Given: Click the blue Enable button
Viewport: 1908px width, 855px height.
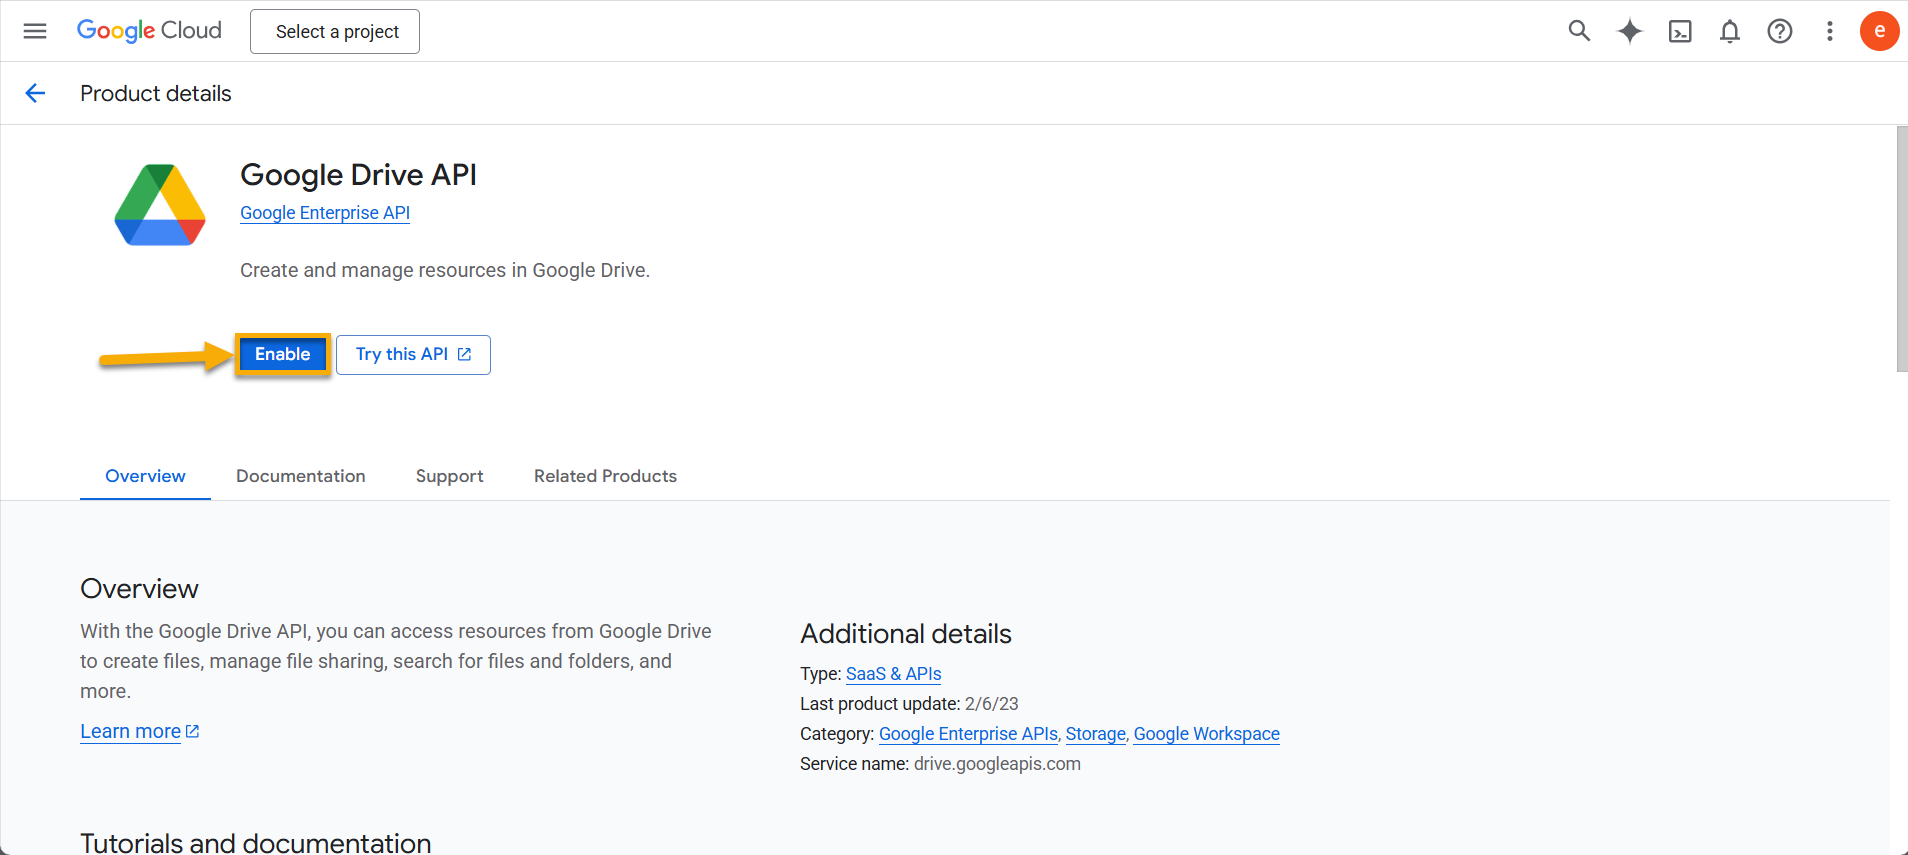Looking at the screenshot, I should [283, 354].
